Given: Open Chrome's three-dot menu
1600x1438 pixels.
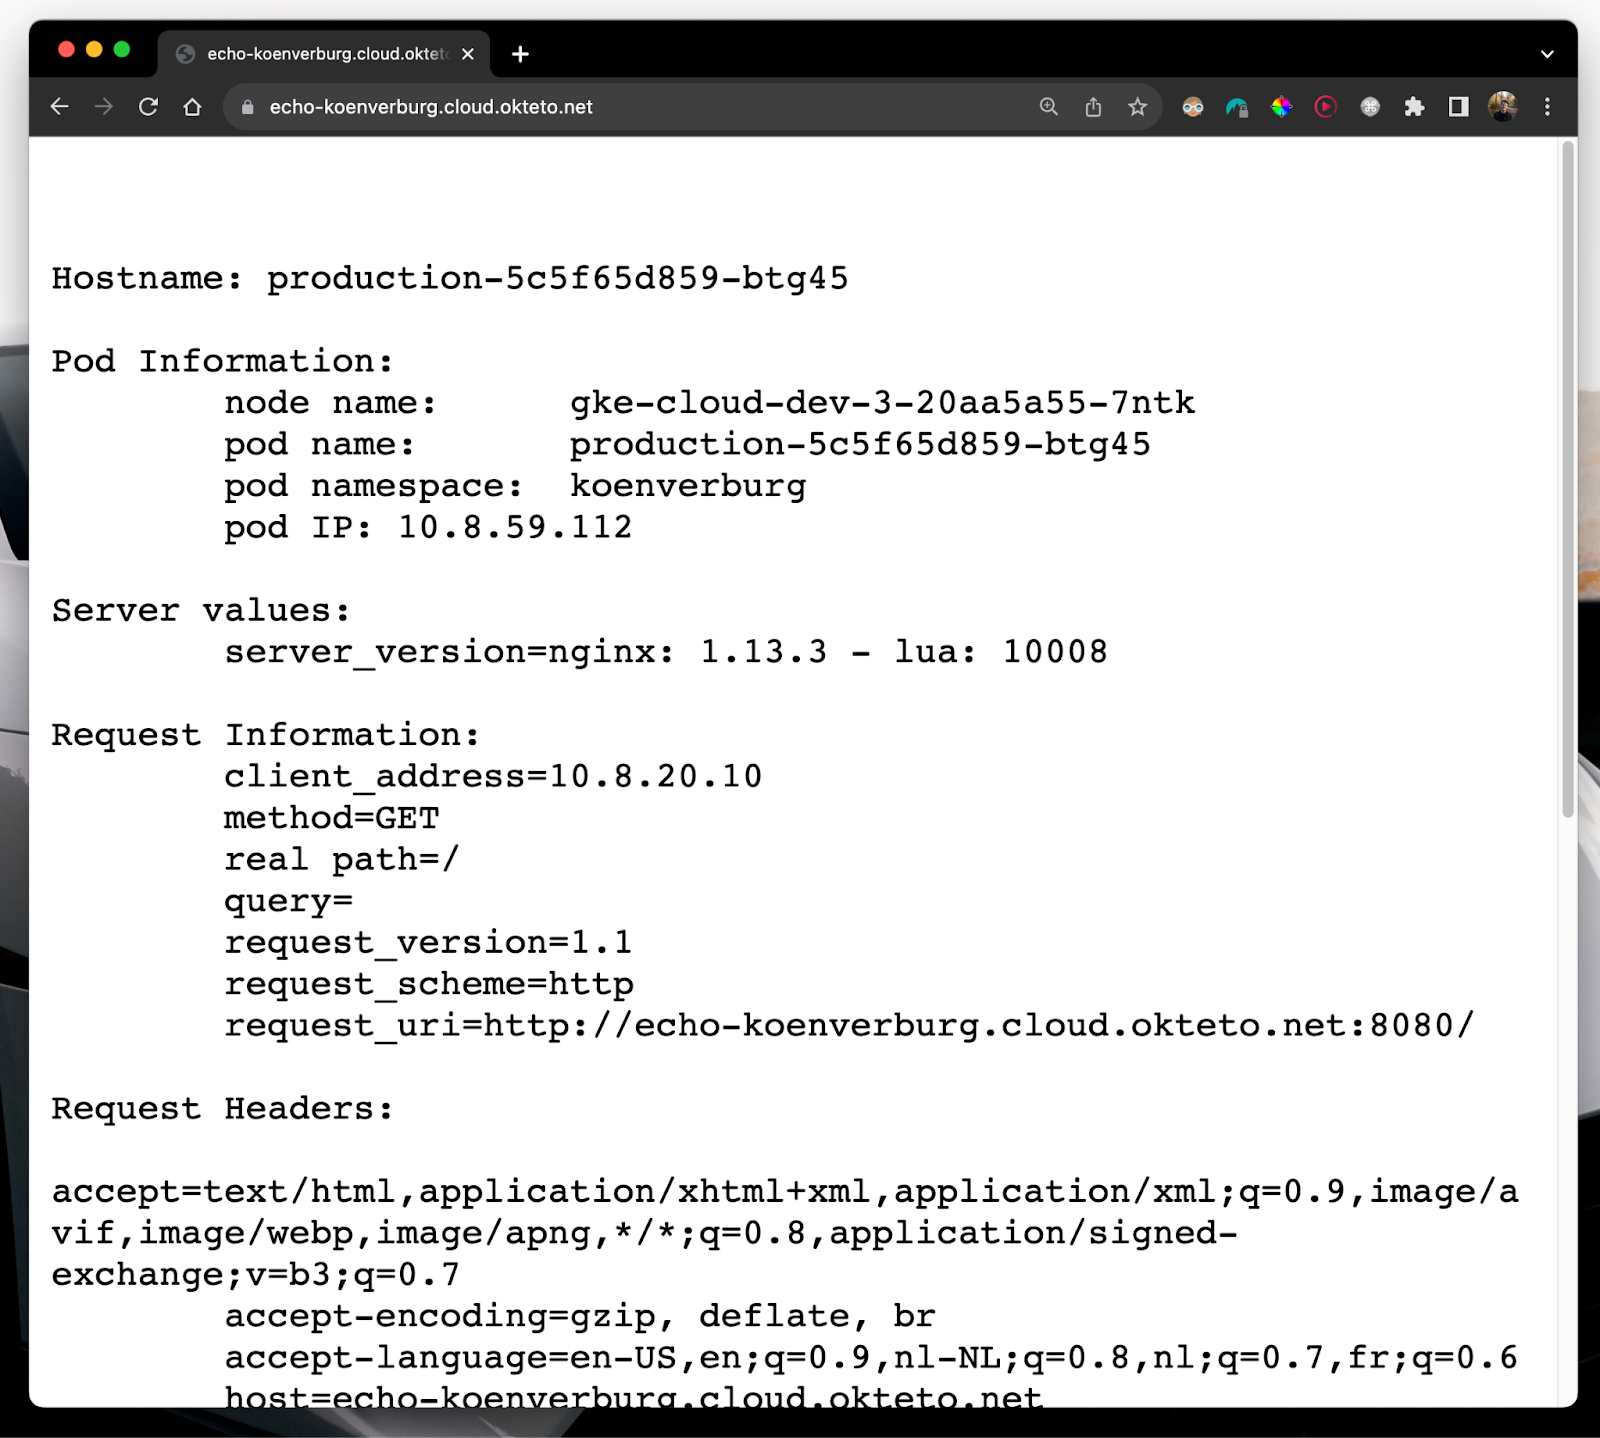Looking at the screenshot, I should [1546, 107].
